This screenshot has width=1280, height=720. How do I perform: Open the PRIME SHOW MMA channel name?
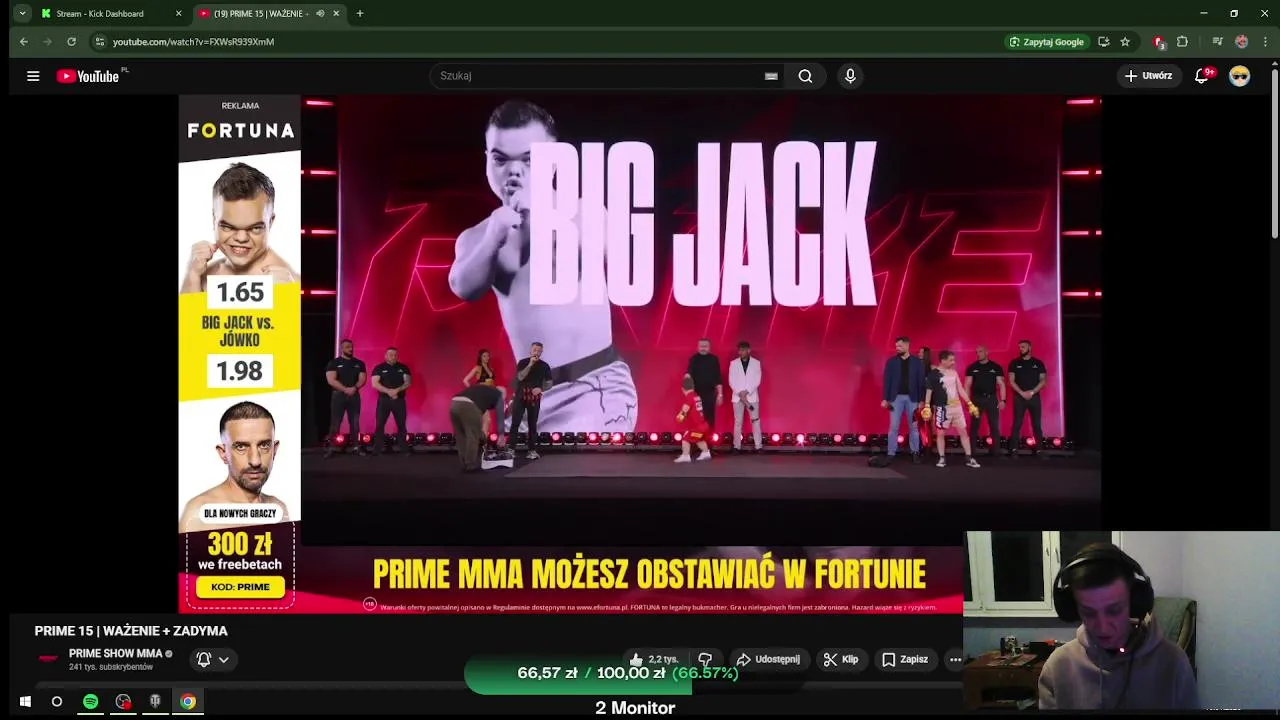115,654
